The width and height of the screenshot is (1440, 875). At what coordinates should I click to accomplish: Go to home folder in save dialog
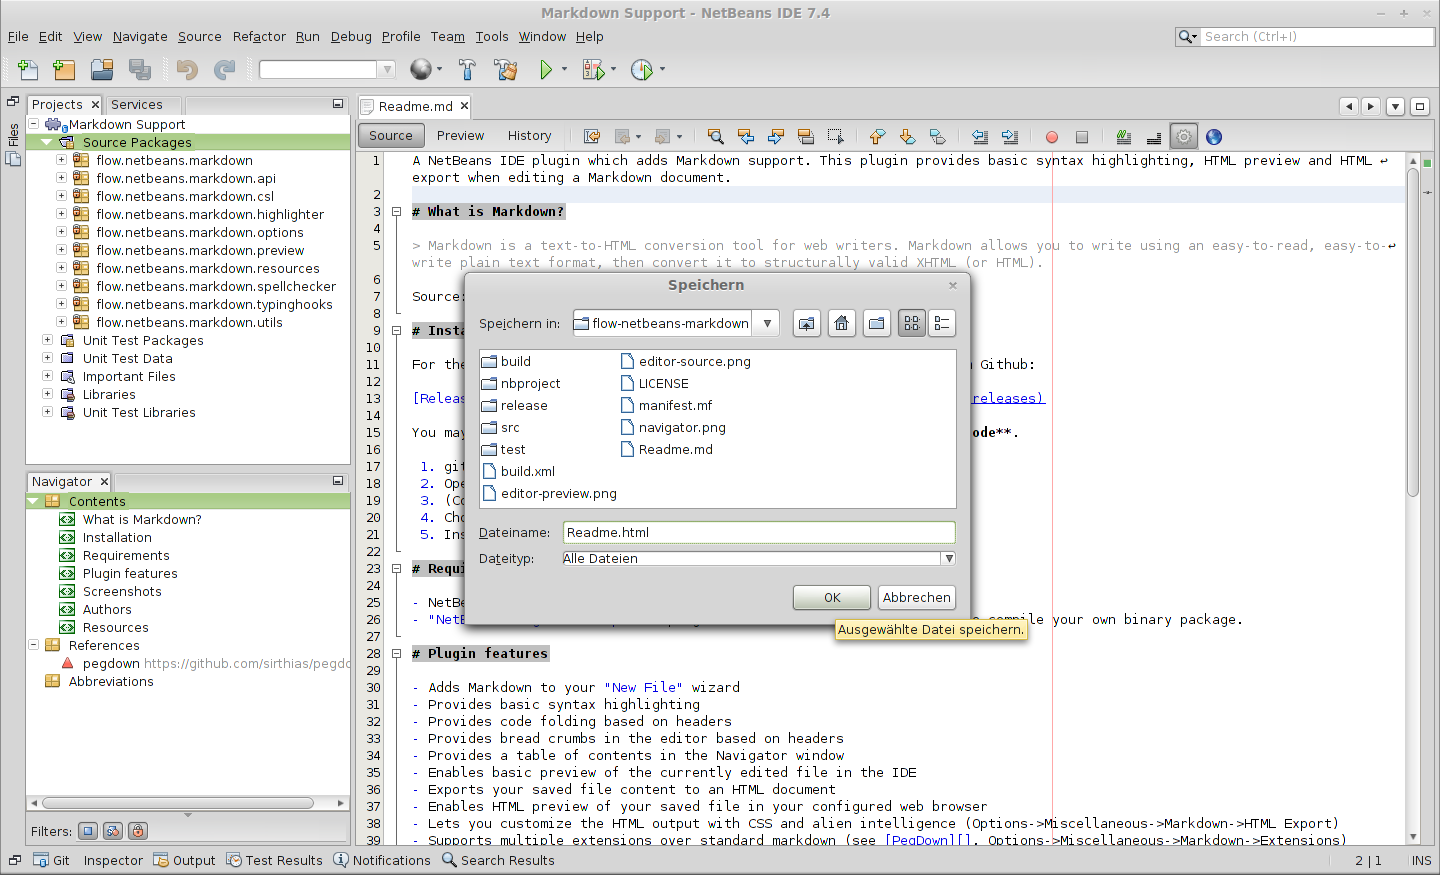pyautogui.click(x=842, y=323)
